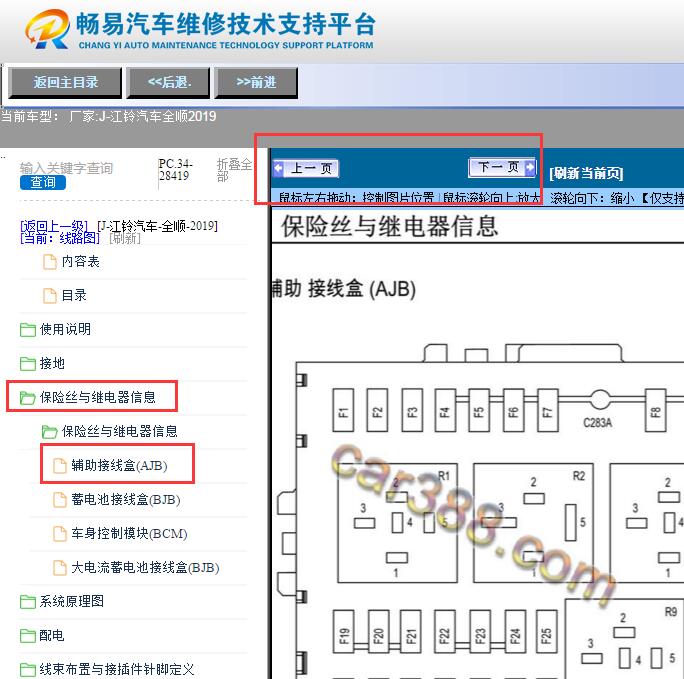
Task: Open the next page with 下一页
Action: [x=502, y=167]
